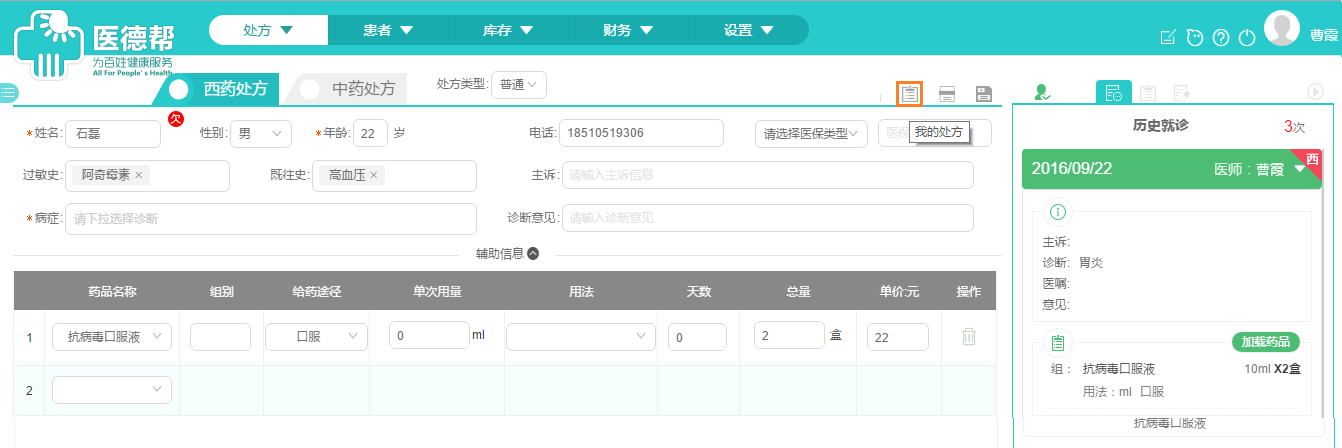
Task: Click the 年龄 input field
Action: tap(370, 133)
